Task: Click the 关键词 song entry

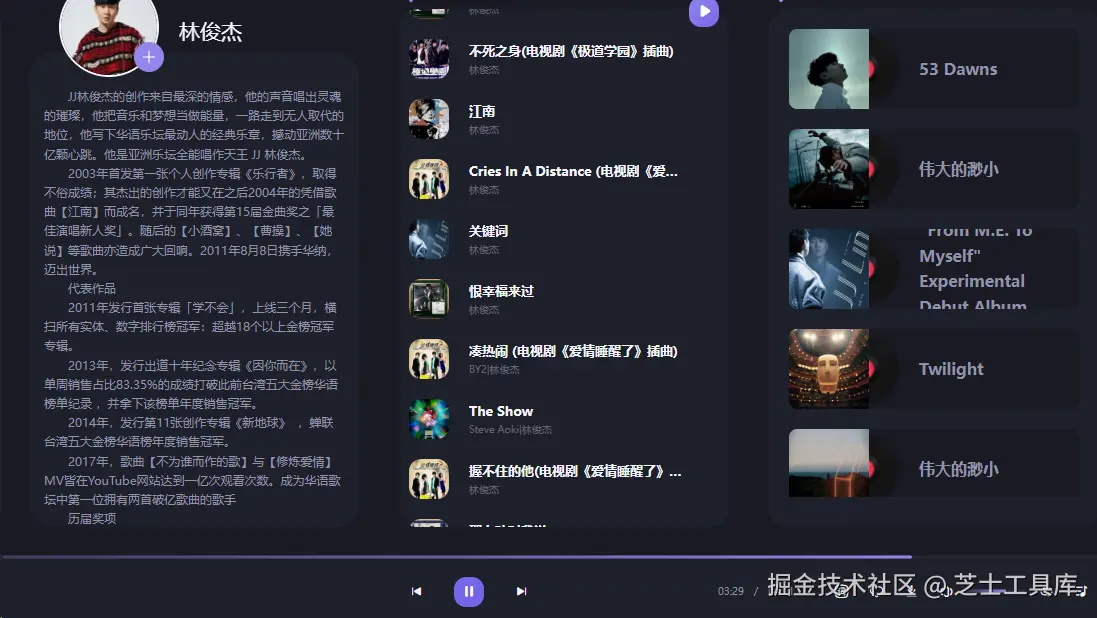Action: pyautogui.click(x=489, y=230)
